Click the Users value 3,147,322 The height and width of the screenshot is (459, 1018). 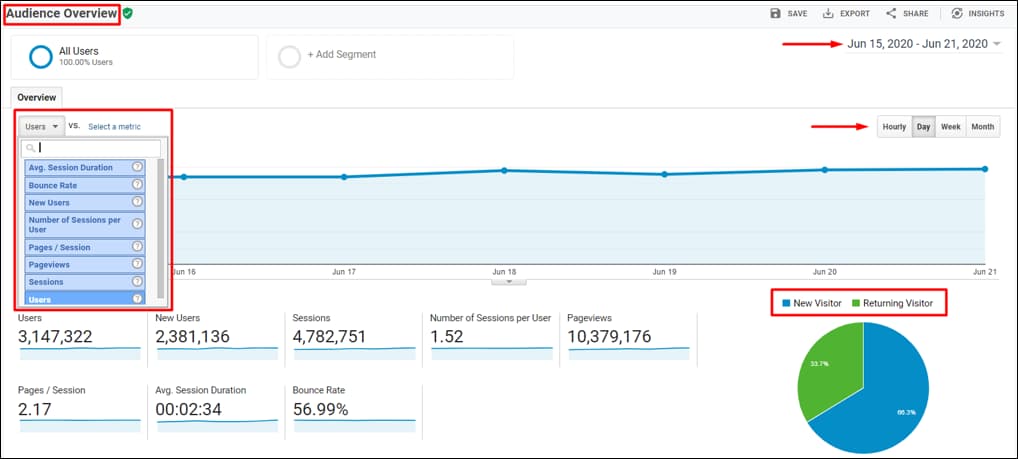click(x=55, y=336)
